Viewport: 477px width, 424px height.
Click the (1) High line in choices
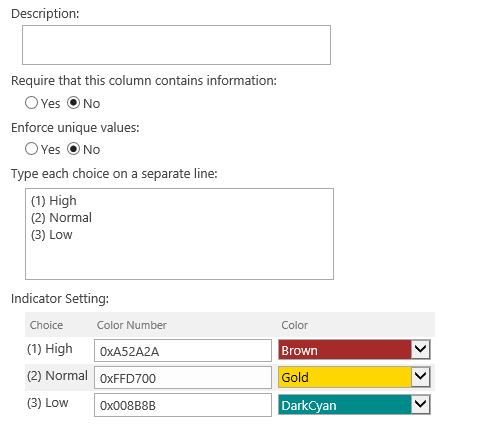pyautogui.click(x=54, y=201)
